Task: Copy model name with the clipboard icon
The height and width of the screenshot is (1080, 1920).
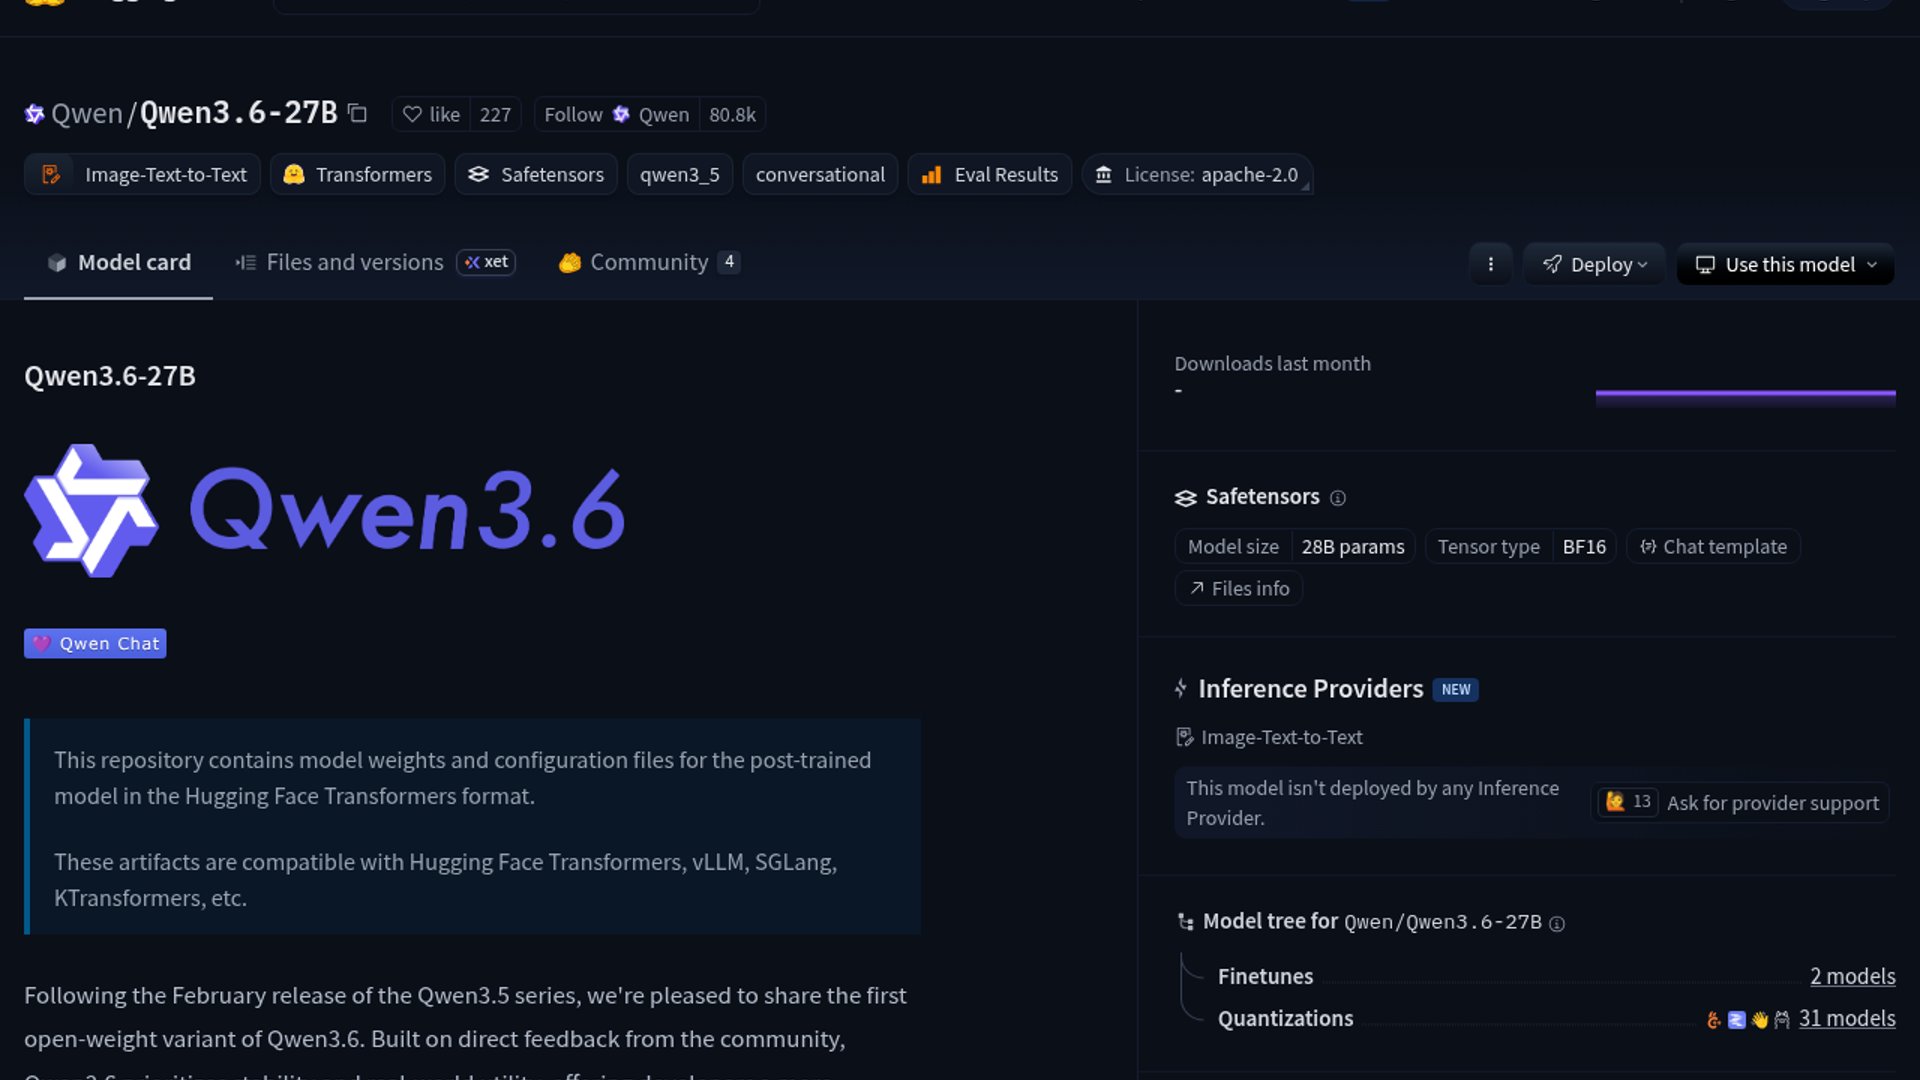Action: click(x=357, y=114)
